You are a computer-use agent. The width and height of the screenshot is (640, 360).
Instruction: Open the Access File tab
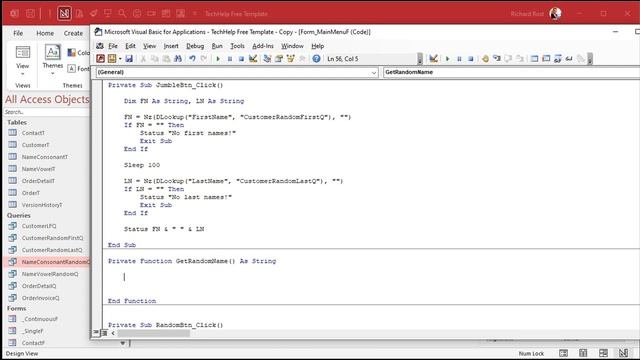coord(18,33)
